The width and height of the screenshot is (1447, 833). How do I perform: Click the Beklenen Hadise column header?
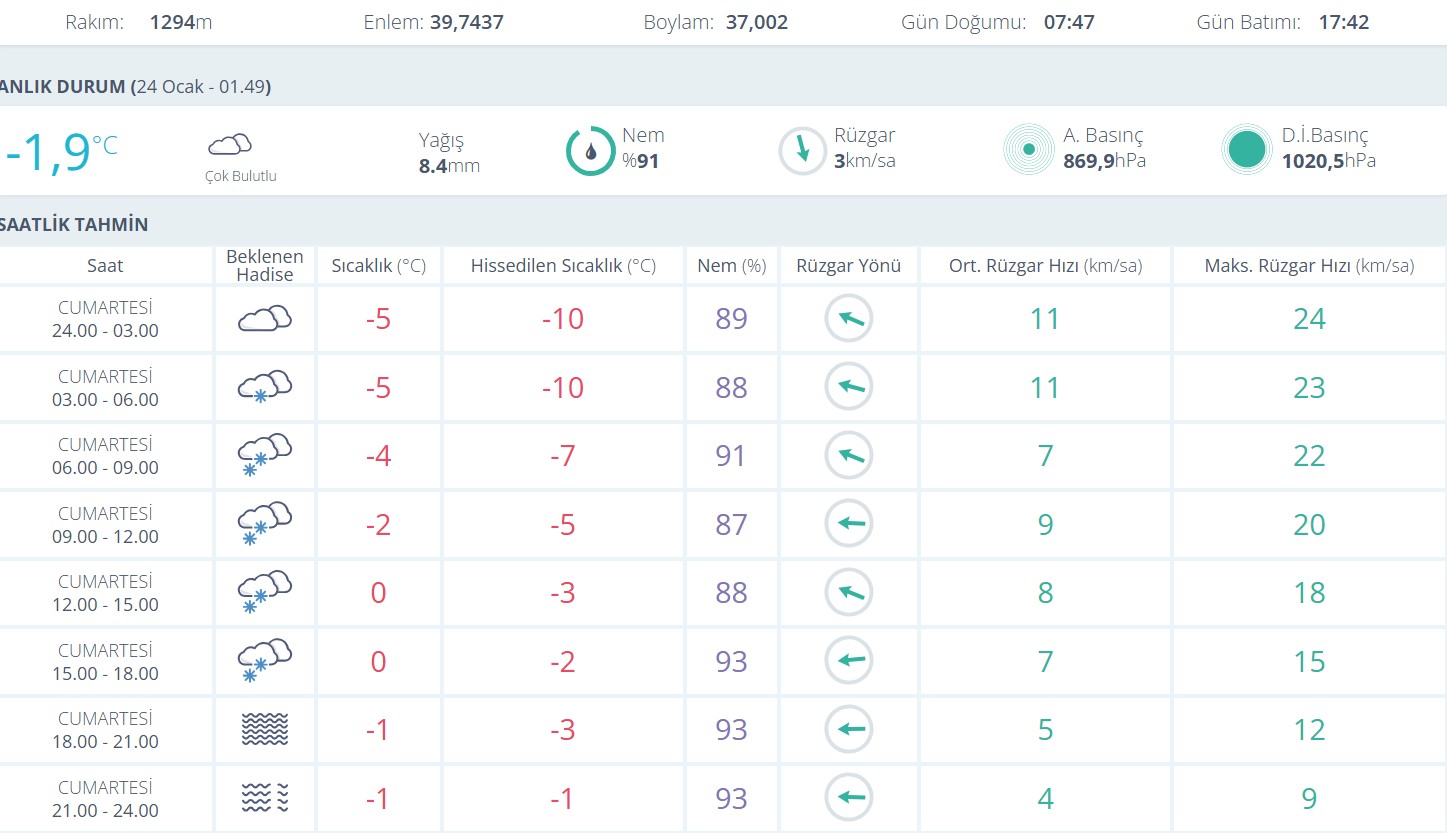pos(264,266)
